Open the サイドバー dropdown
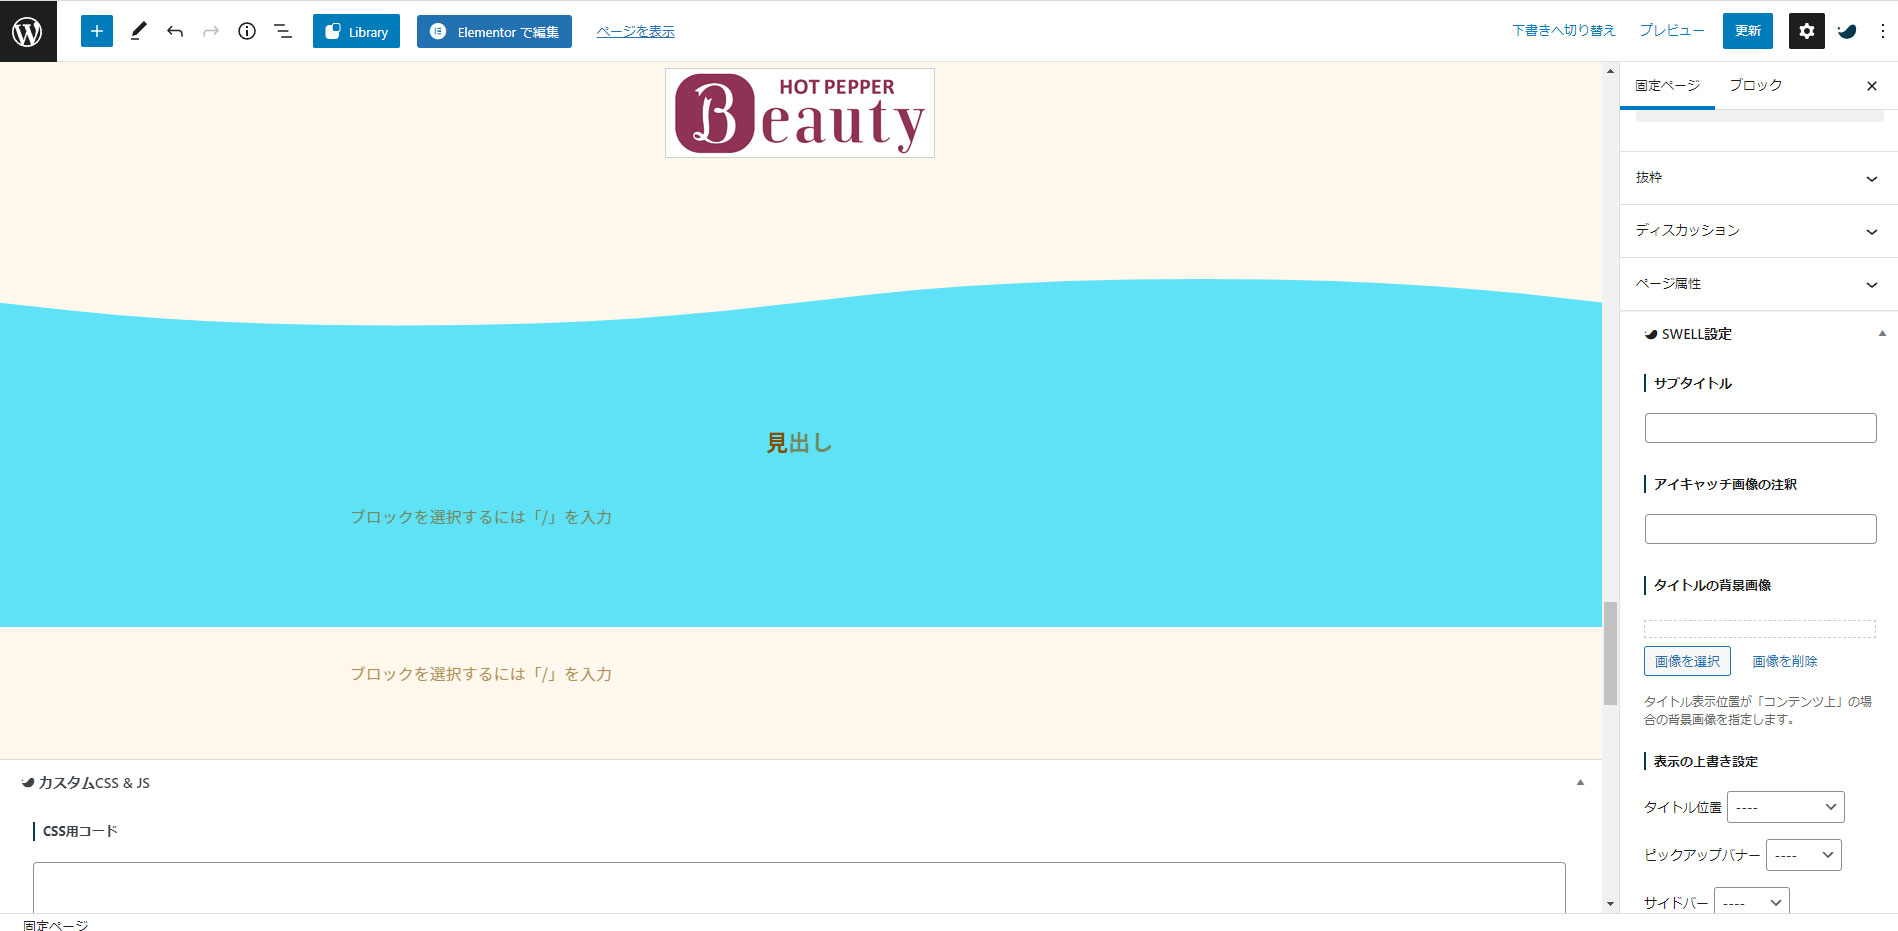Viewport: 1898px width, 931px height. click(x=1752, y=900)
